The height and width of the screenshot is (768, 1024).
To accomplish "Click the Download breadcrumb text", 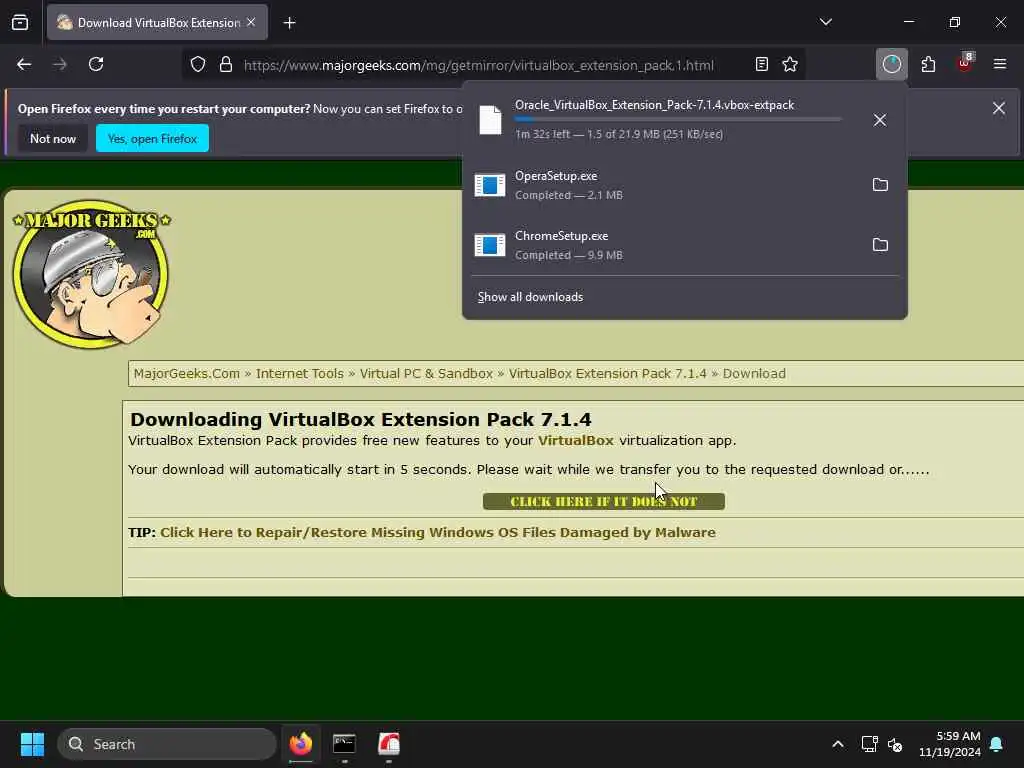I will point(754,374).
